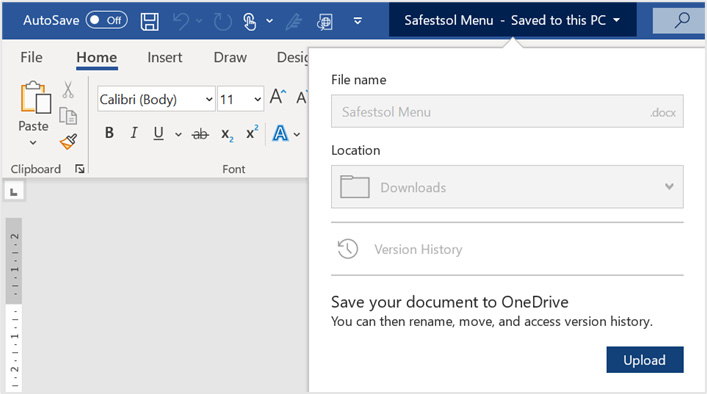Toggle Subscript formatting

coord(227,134)
